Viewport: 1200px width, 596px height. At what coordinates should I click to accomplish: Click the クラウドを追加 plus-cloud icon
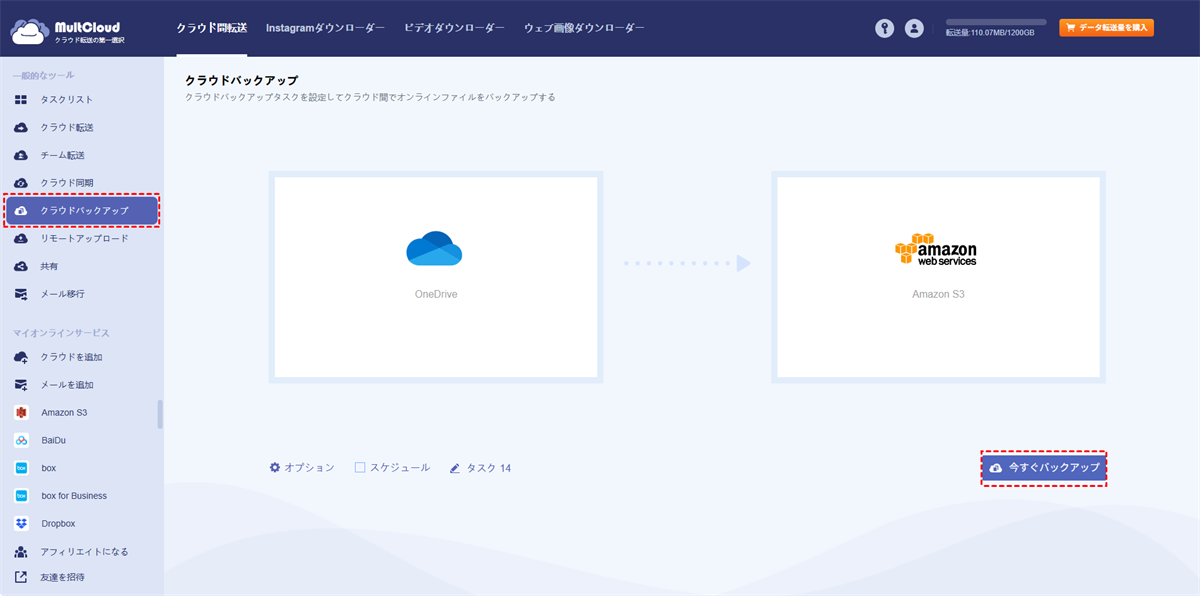tap(21, 357)
